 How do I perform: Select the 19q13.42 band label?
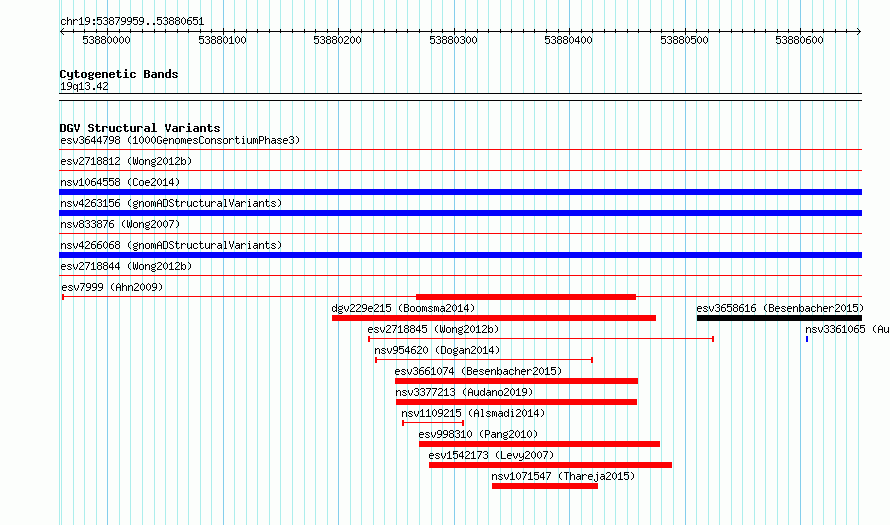coord(84,86)
